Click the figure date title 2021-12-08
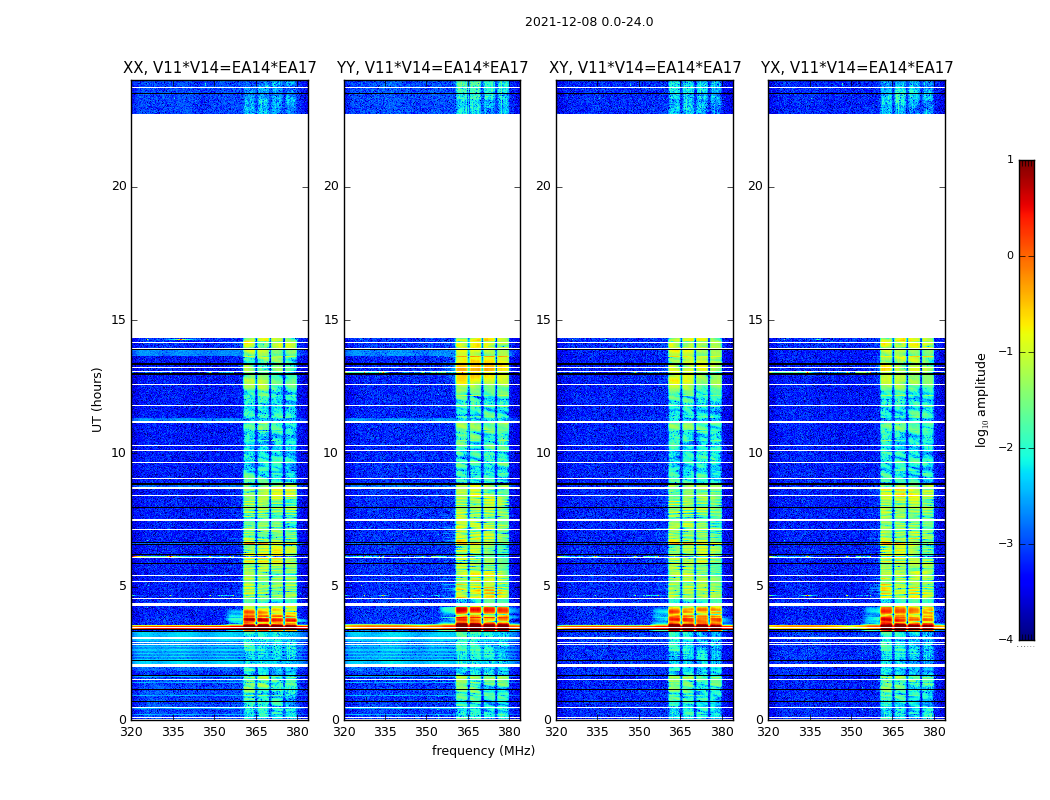Screen dimensions: 1050x800 click(x=588, y=22)
